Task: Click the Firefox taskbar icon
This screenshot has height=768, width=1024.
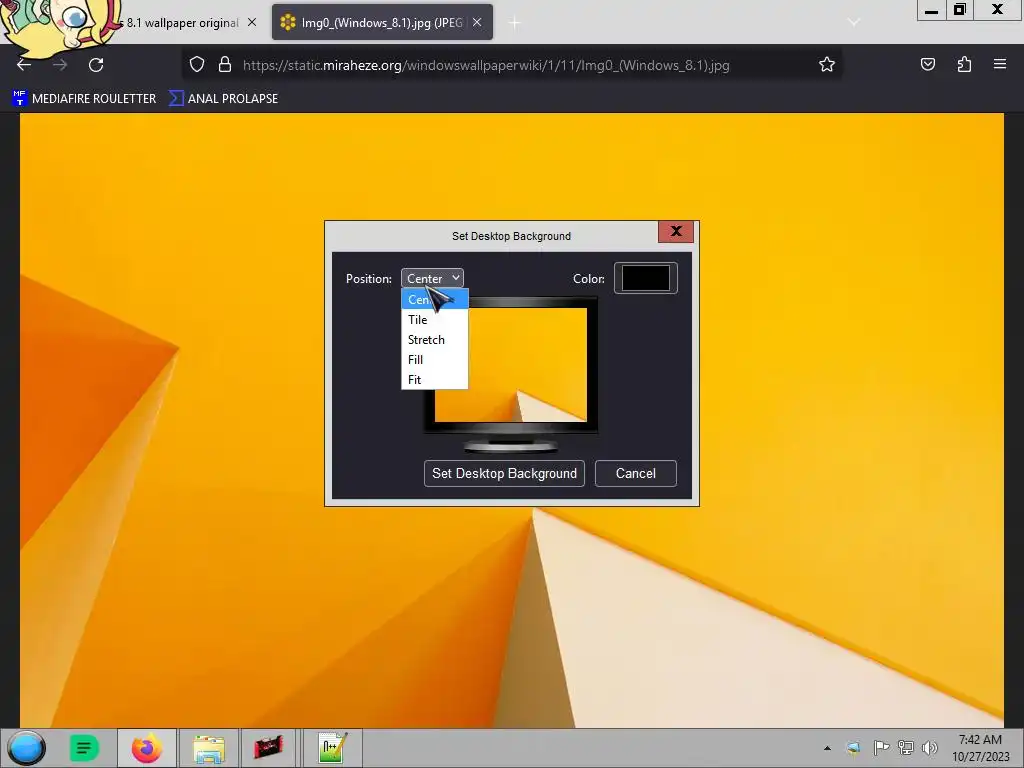Action: tap(146, 748)
